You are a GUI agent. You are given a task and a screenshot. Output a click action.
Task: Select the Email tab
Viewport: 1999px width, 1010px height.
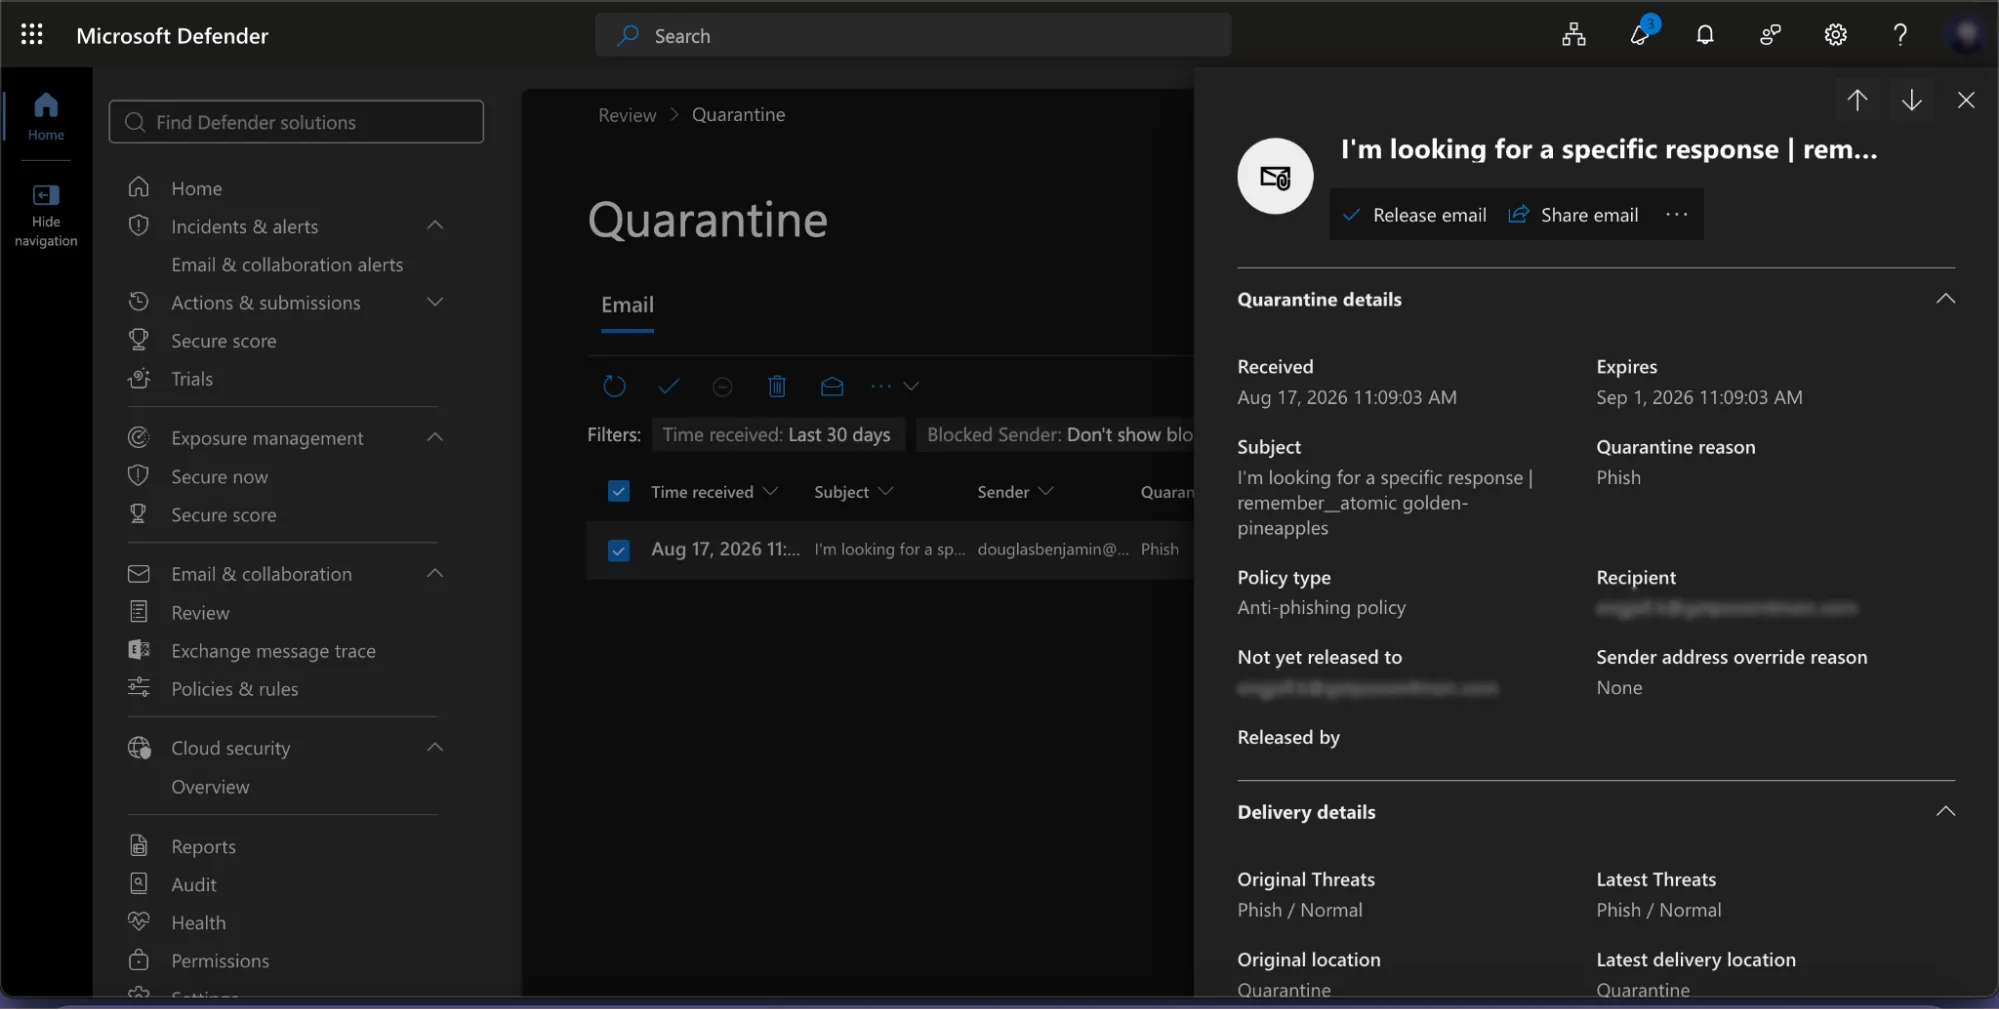pos(627,306)
